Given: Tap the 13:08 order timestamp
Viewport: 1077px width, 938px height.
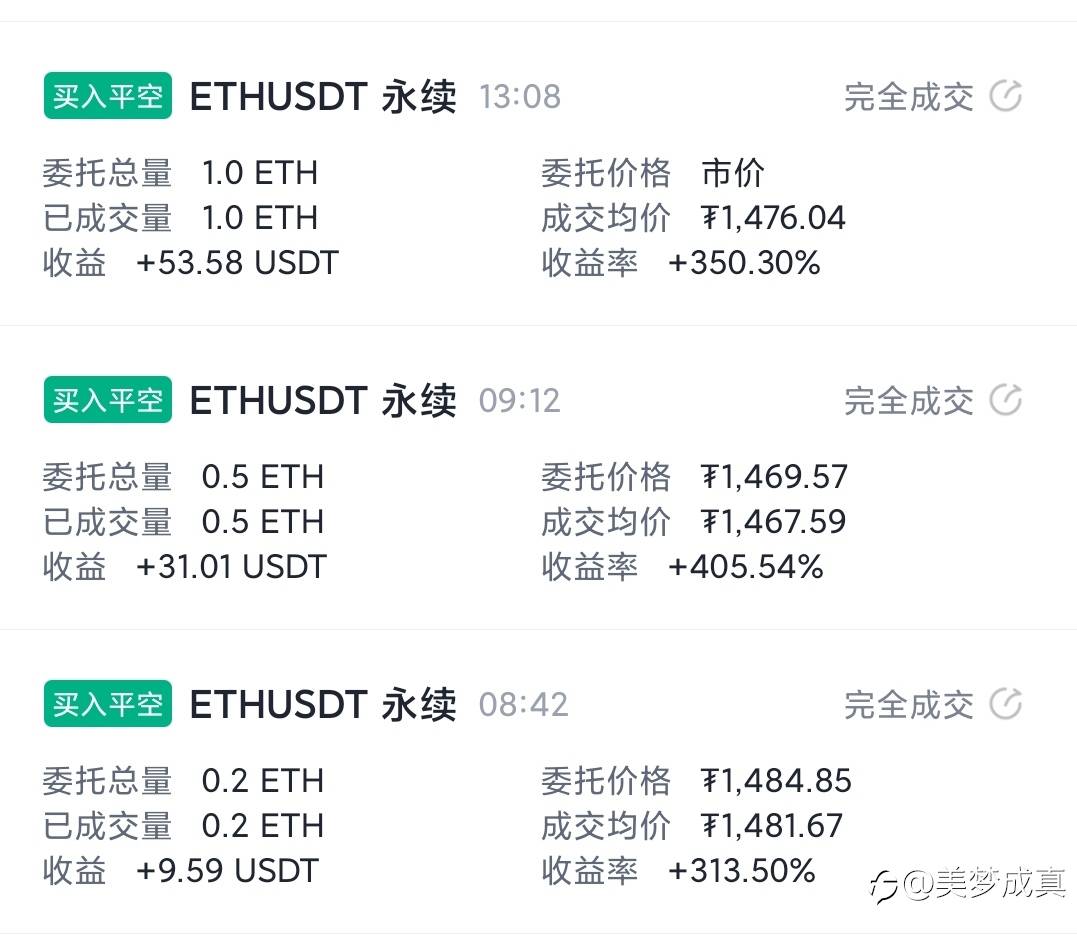Looking at the screenshot, I should tap(520, 97).
